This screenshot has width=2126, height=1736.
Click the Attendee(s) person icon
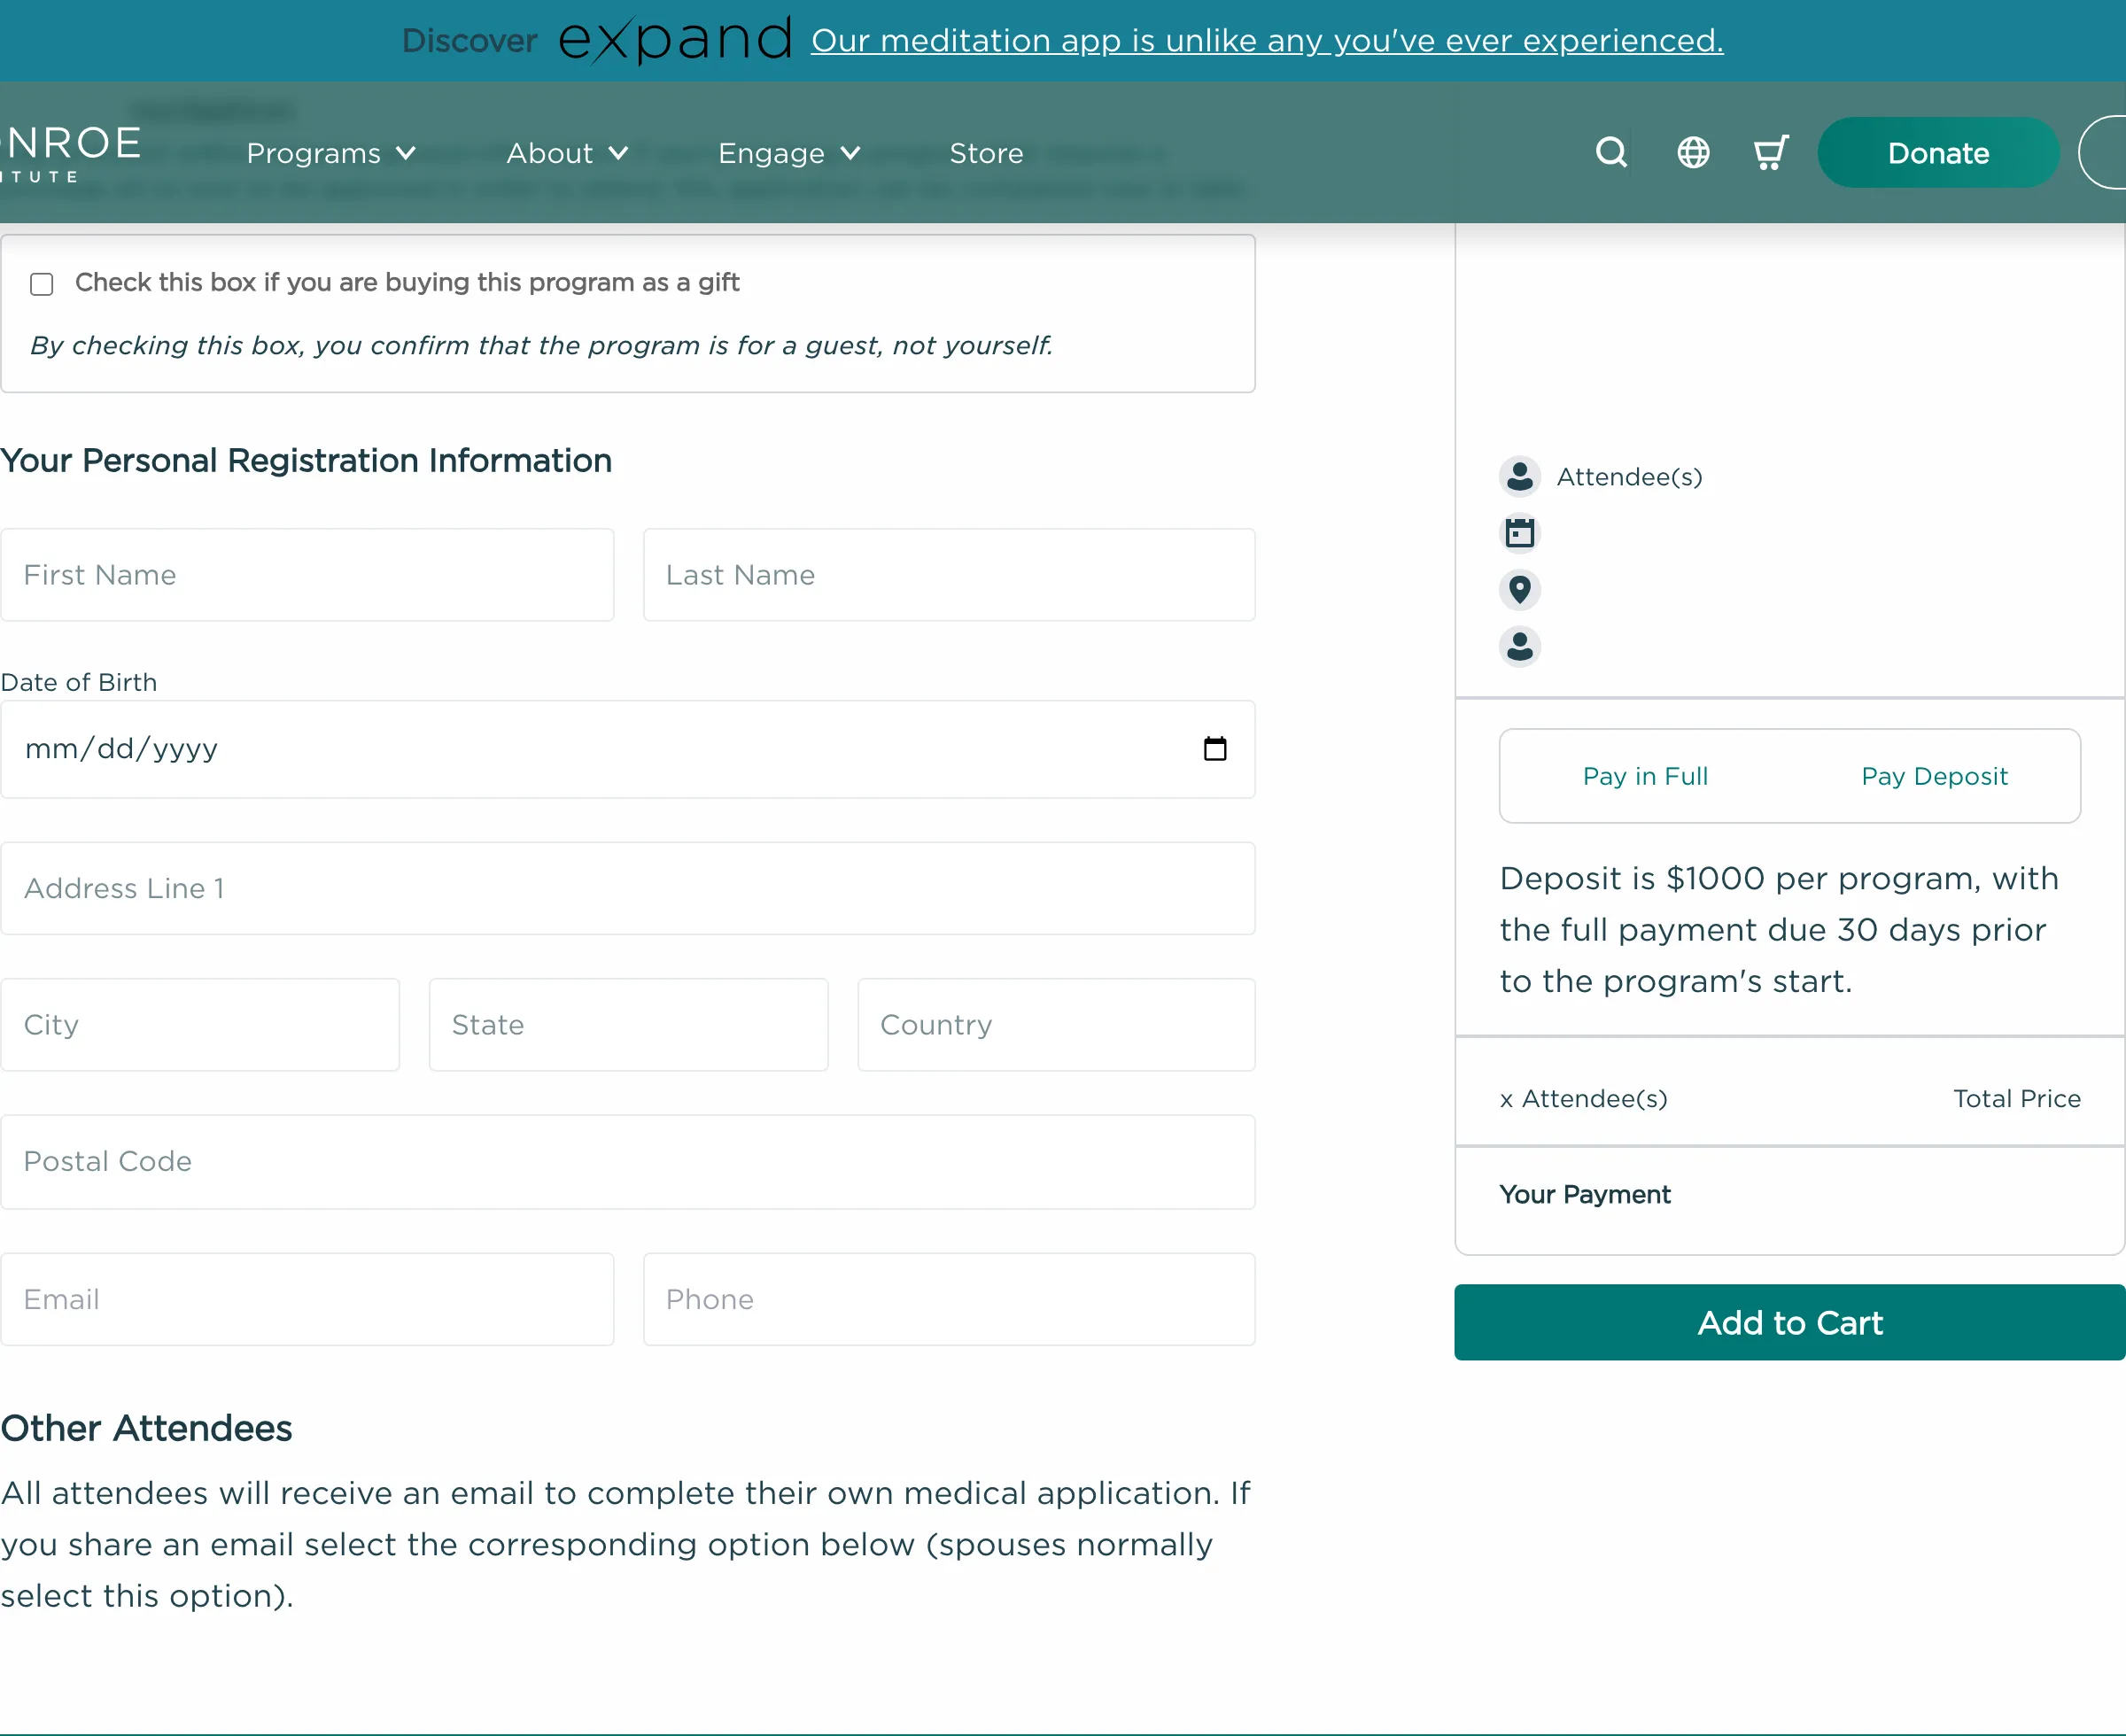1519,477
